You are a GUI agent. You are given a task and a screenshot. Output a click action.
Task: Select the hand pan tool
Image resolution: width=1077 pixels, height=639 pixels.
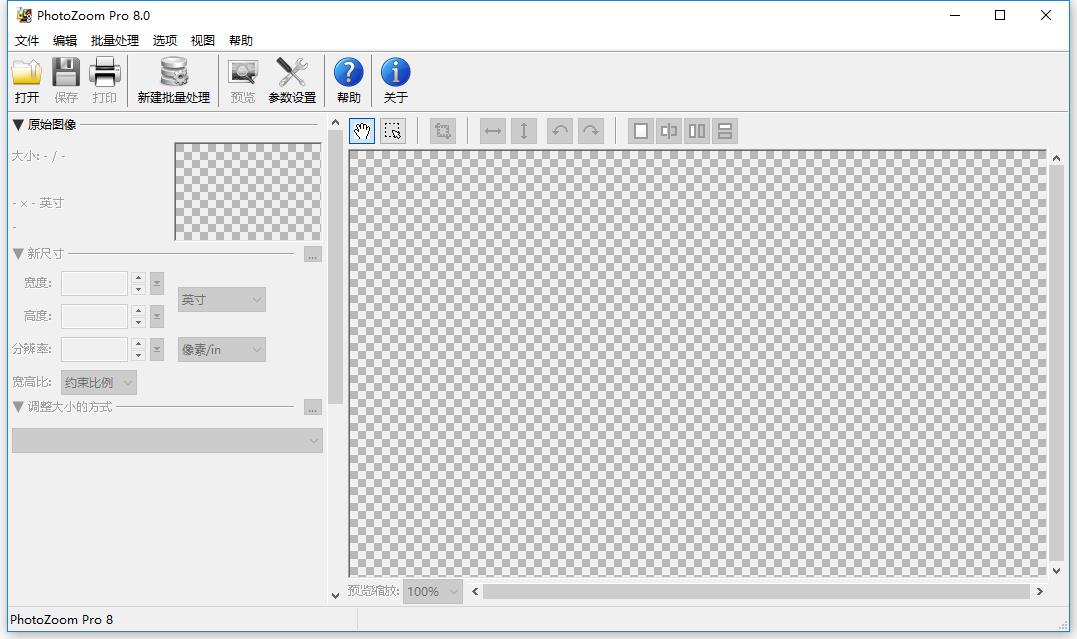click(362, 131)
